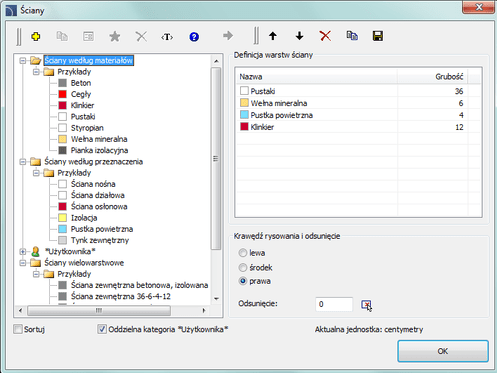Select the prawa radio button
Image resolution: width=497 pixels, height=373 pixels.
(x=243, y=281)
